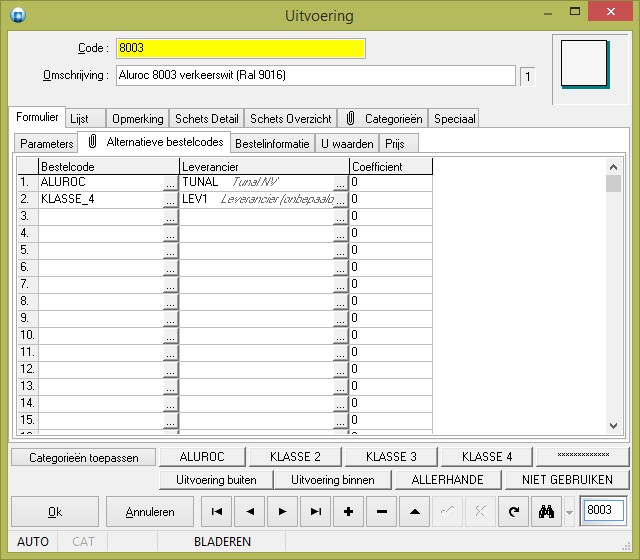Open Bestelcode lookup in row 3
640x560 pixels.
coord(171,217)
